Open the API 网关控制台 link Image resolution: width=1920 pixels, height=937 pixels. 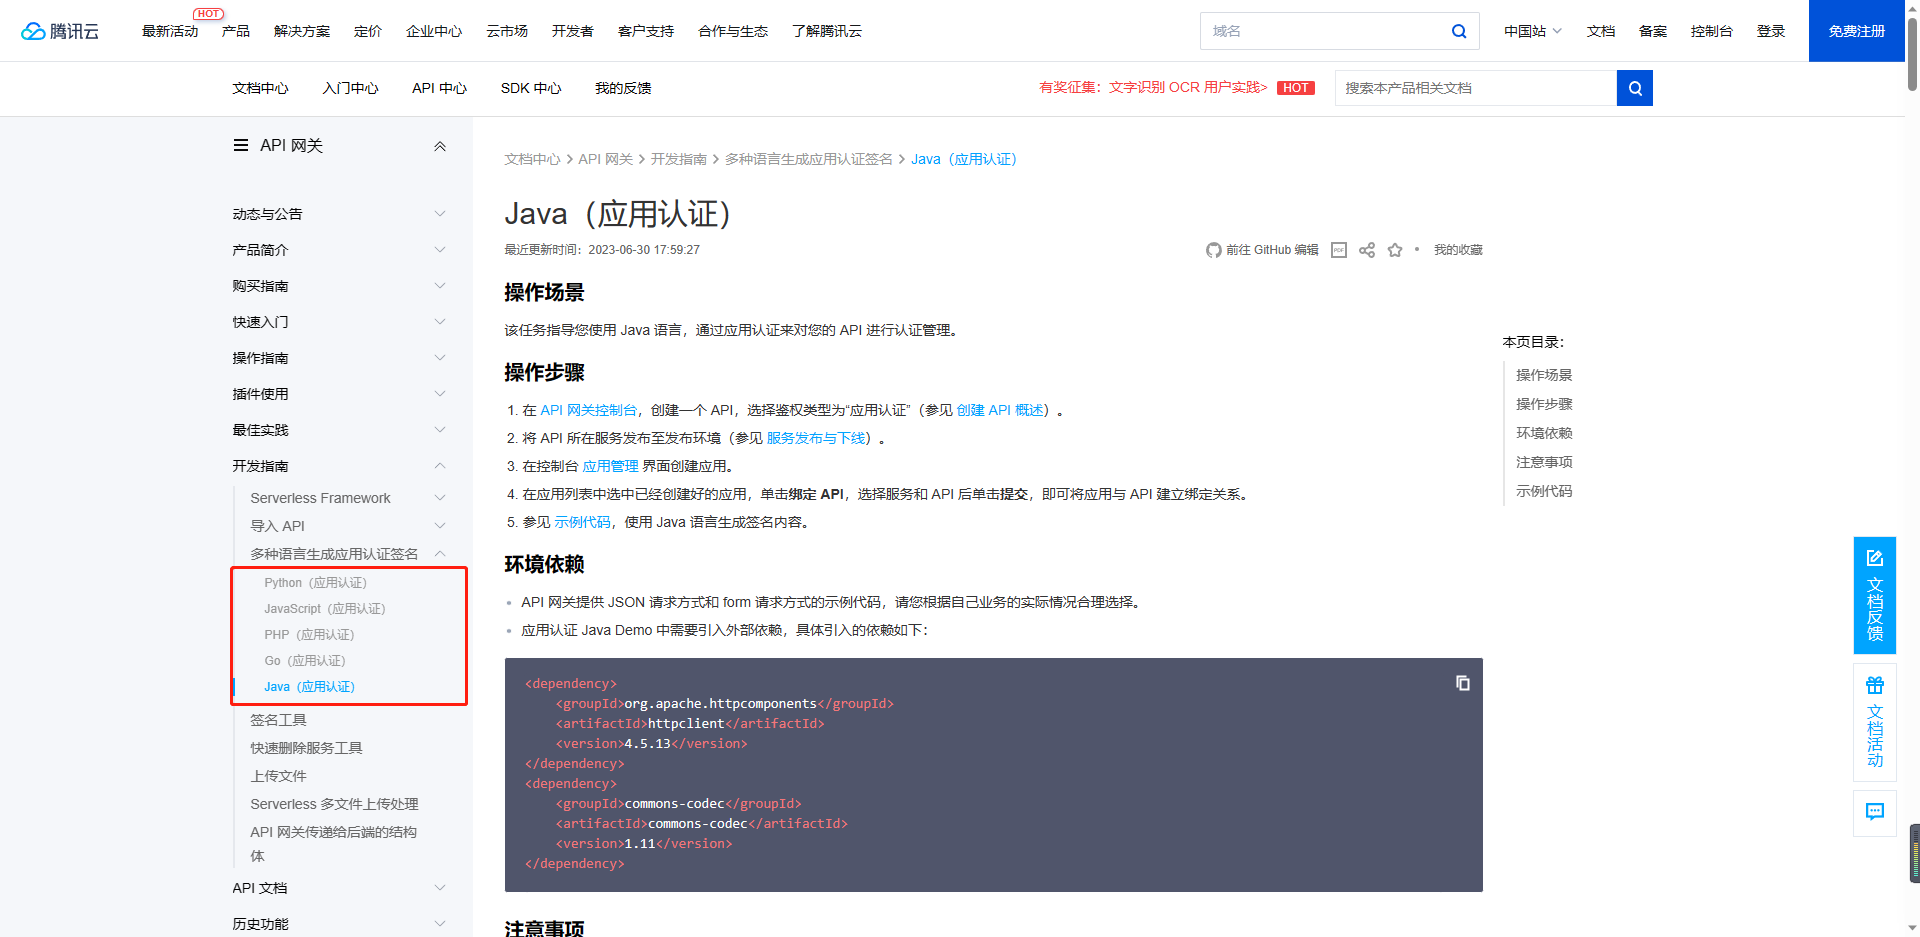[588, 410]
